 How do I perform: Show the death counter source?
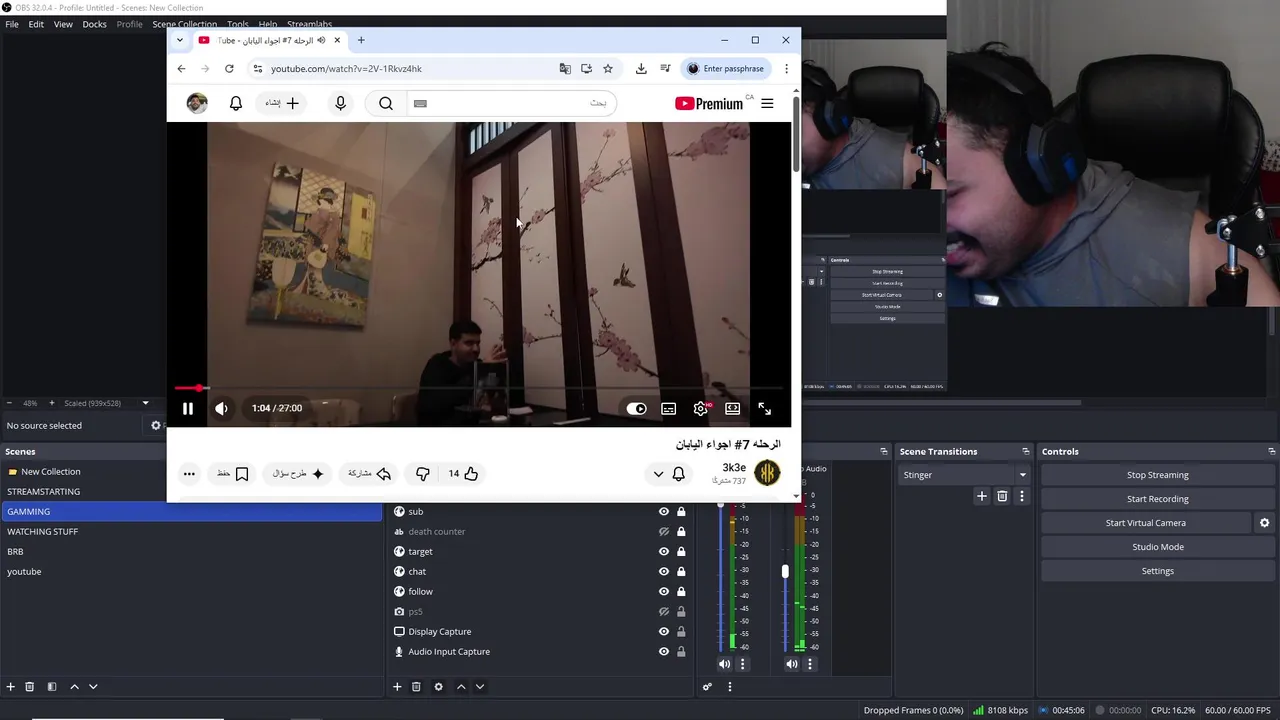663,531
